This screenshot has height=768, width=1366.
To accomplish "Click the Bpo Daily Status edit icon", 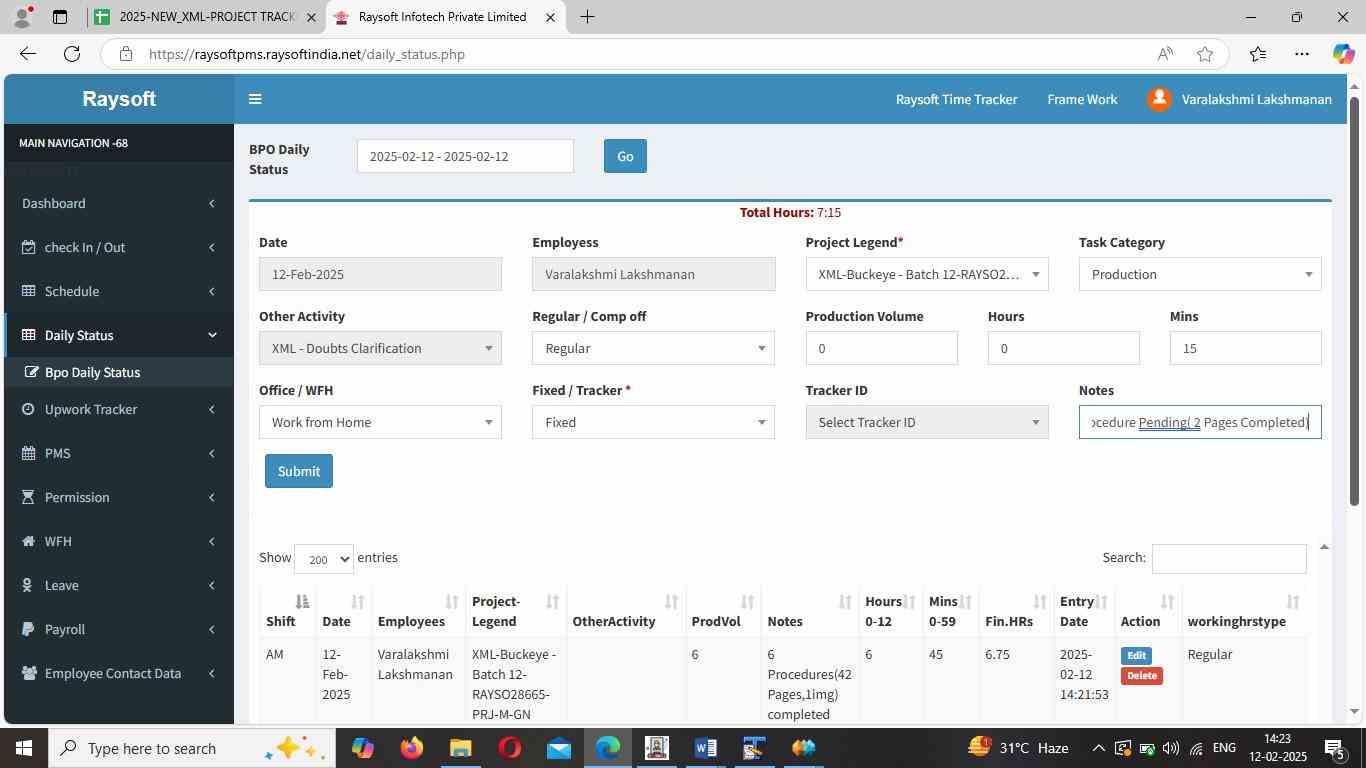I will [31, 372].
